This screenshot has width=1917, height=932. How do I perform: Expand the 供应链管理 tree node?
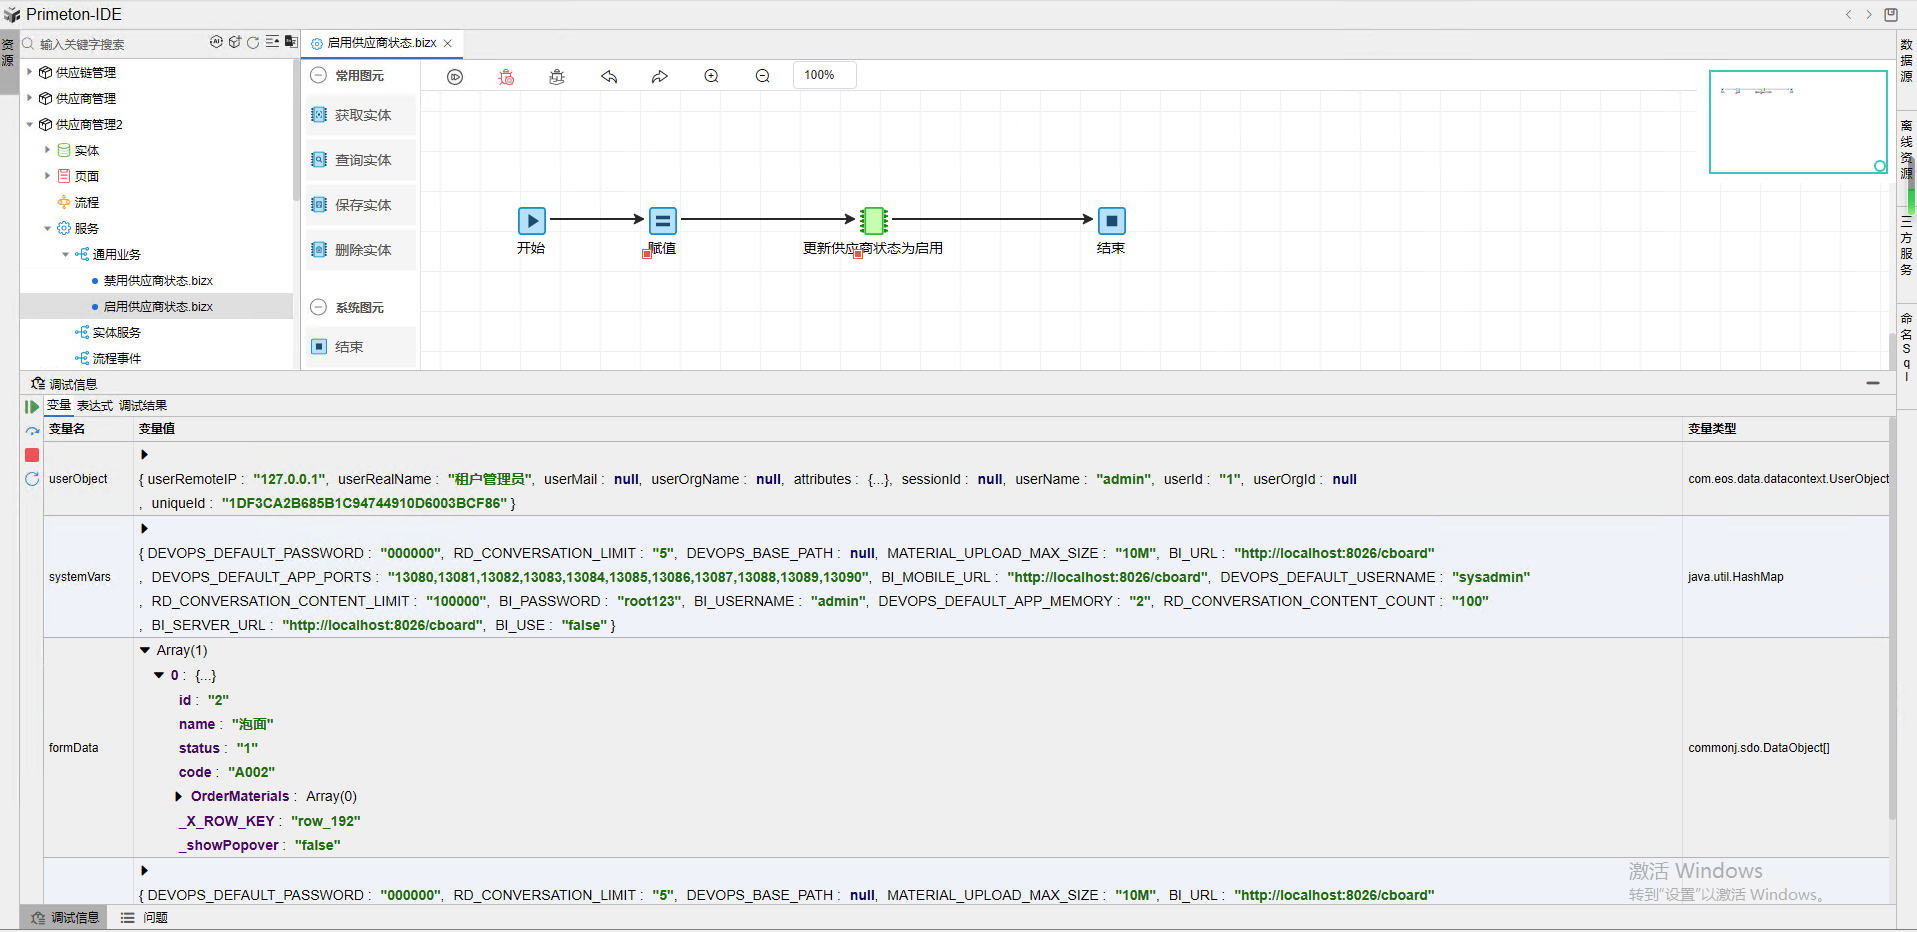coord(30,72)
